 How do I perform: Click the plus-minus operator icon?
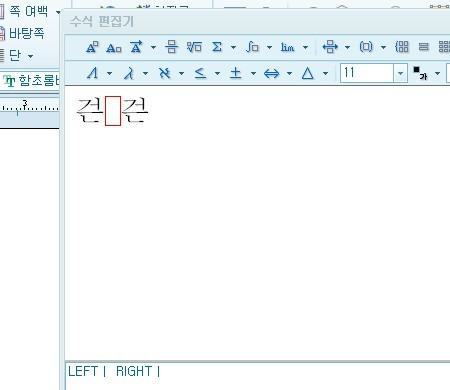236,73
